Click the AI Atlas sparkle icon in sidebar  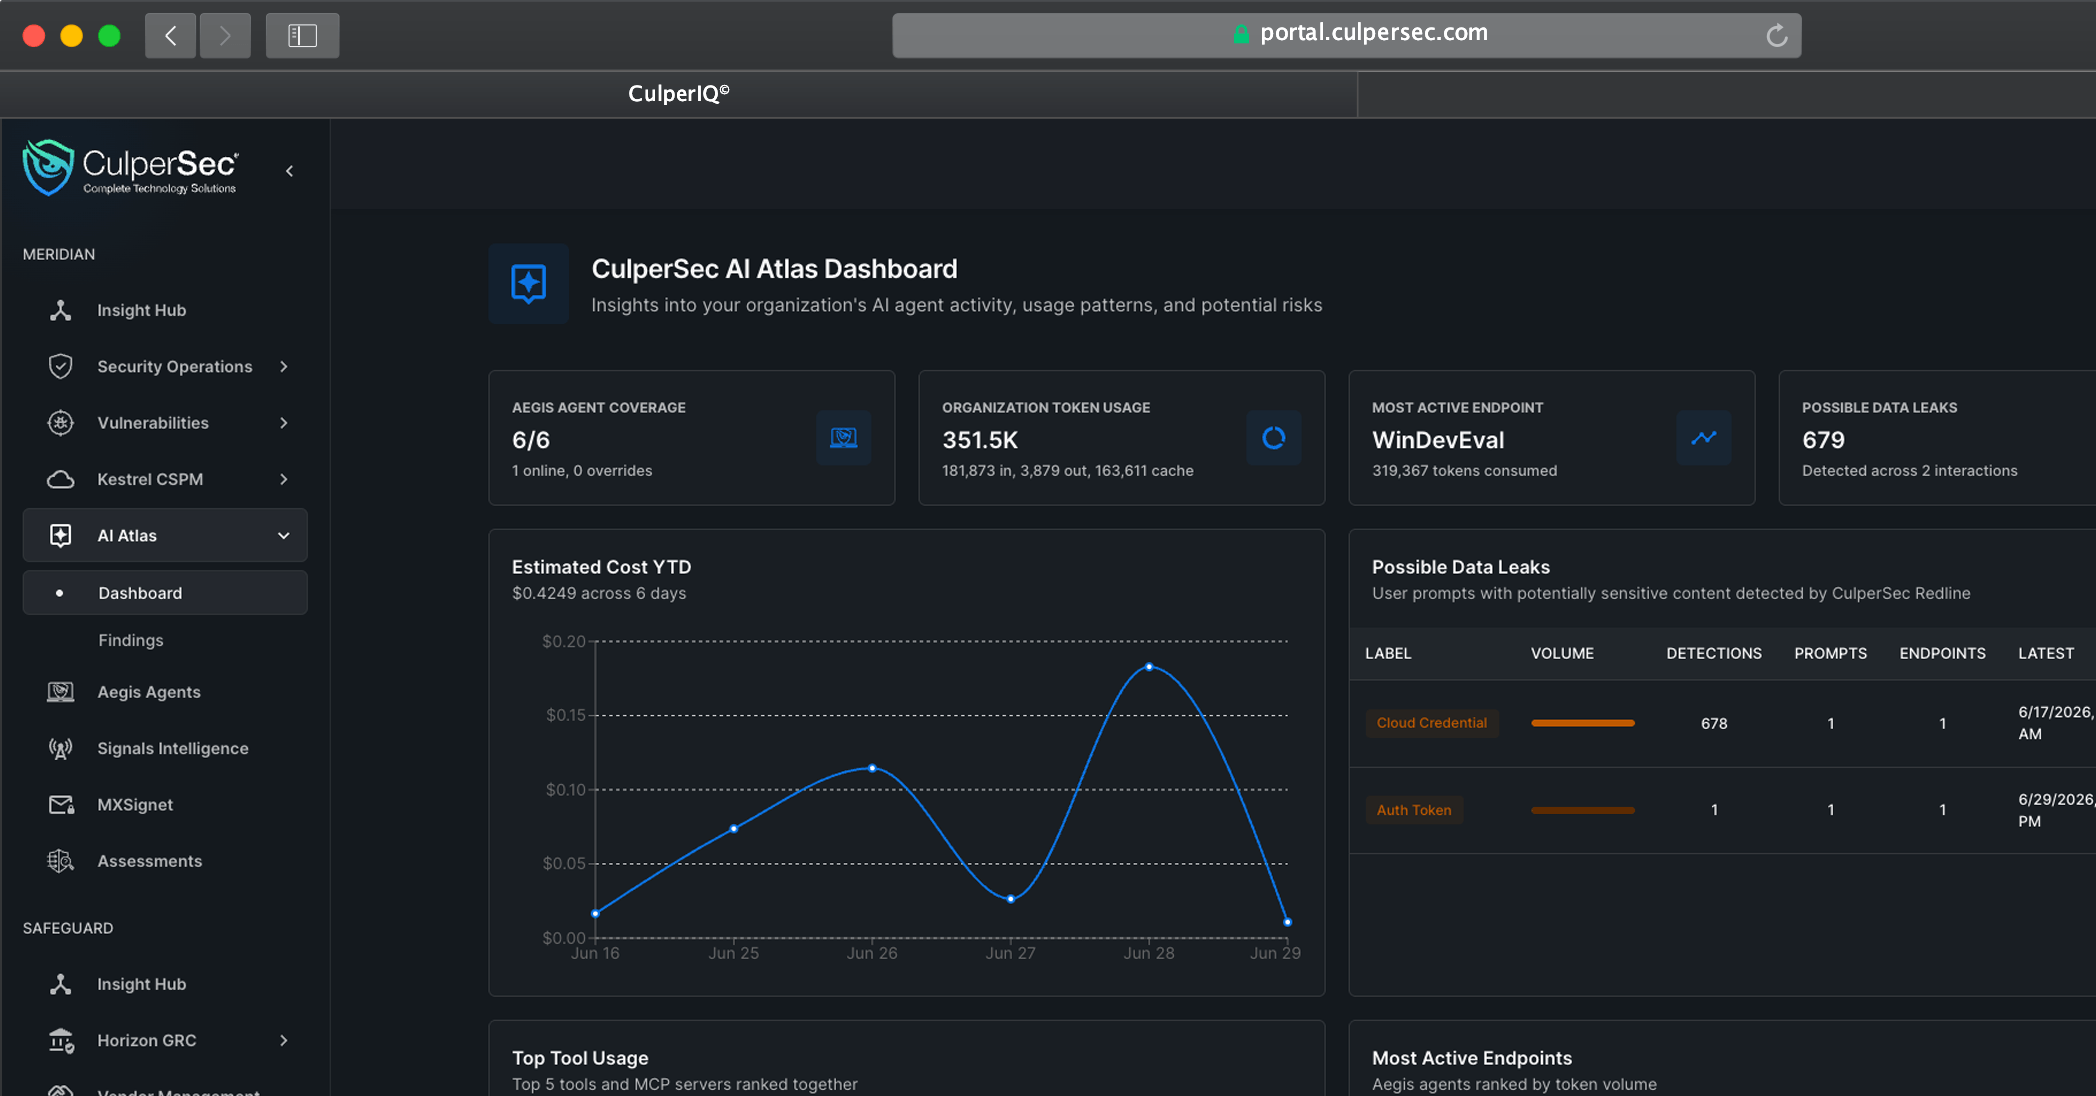[61, 535]
